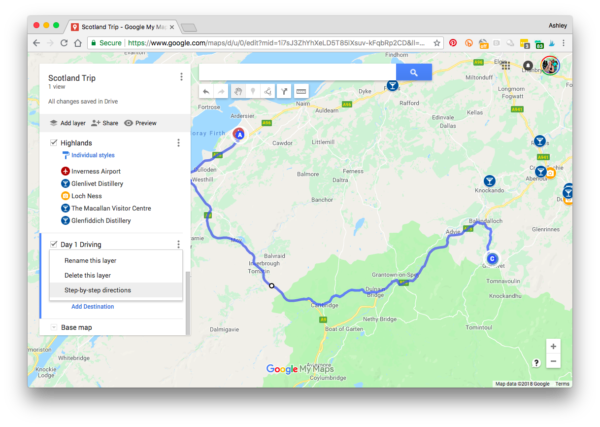Click distillery marker near Knockando
Screen dimensions: 600x427
tap(489, 181)
